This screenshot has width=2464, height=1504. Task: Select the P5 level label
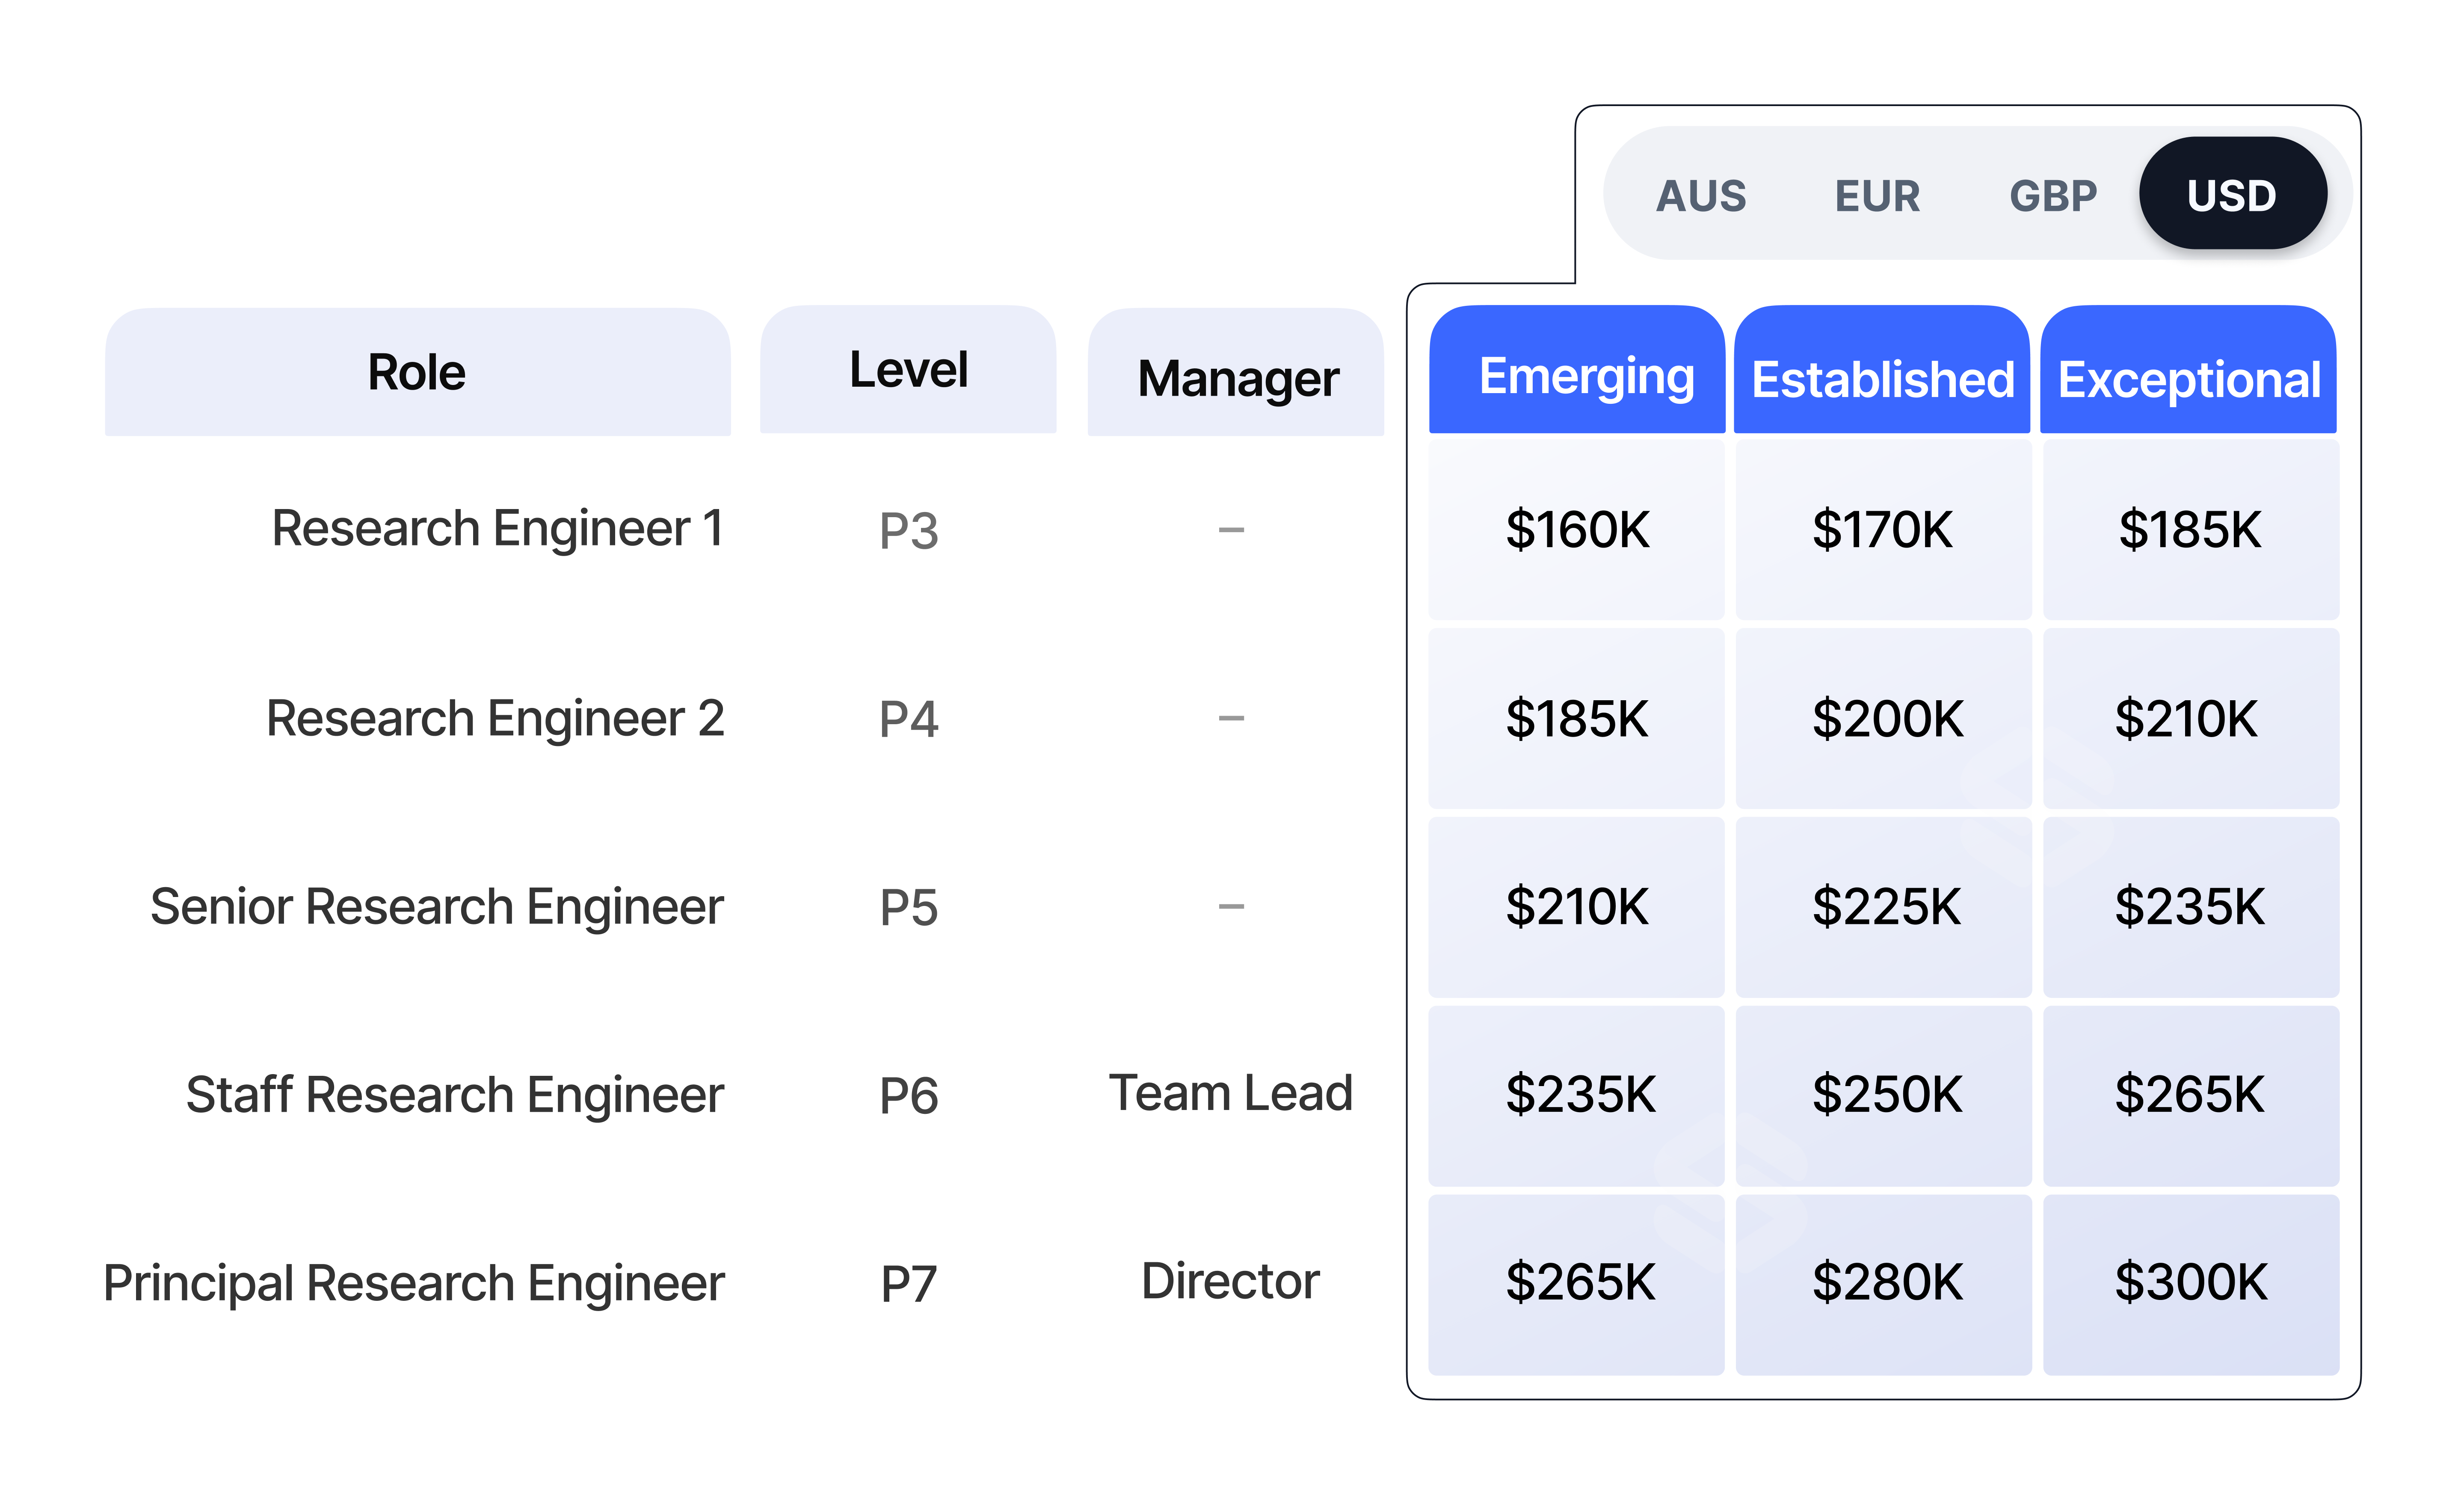tap(908, 907)
